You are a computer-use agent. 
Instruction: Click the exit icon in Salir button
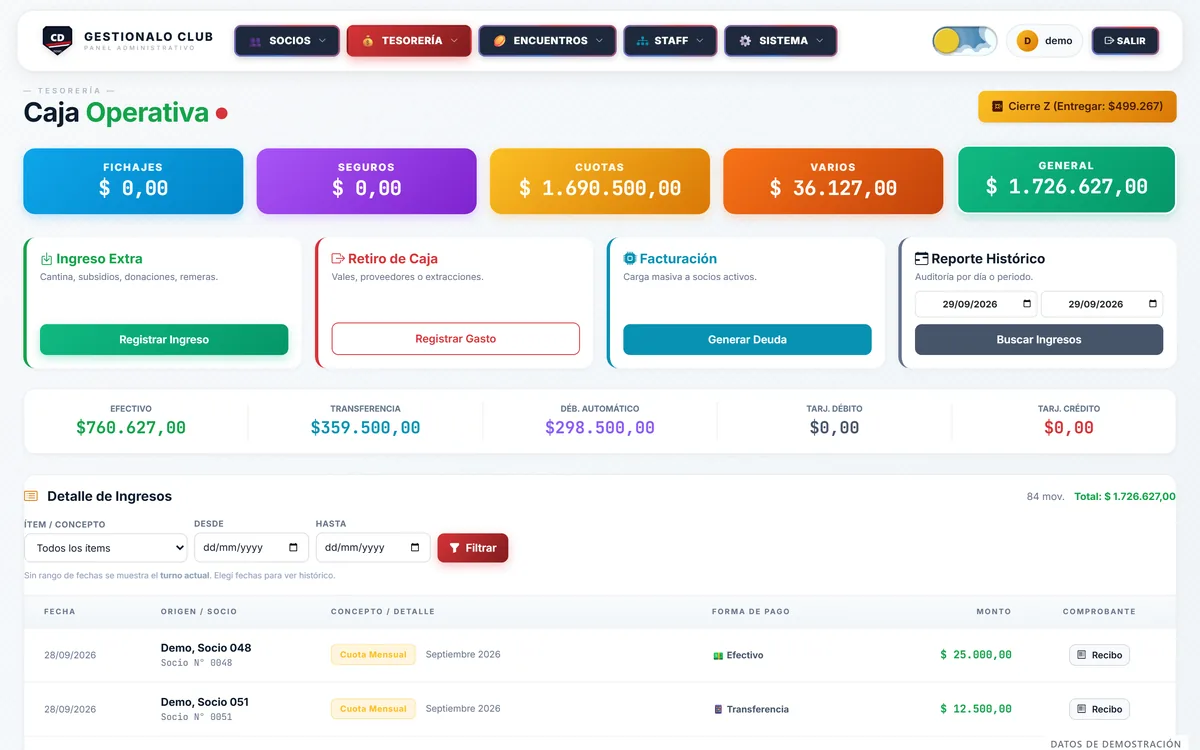(x=1108, y=41)
